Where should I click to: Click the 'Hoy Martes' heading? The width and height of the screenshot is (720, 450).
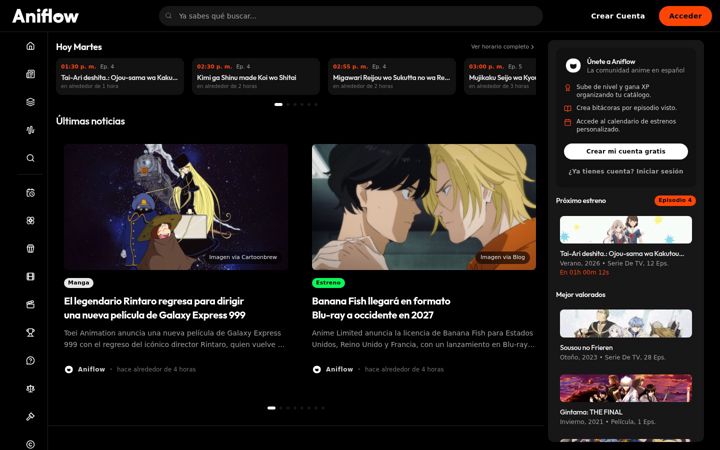79,47
